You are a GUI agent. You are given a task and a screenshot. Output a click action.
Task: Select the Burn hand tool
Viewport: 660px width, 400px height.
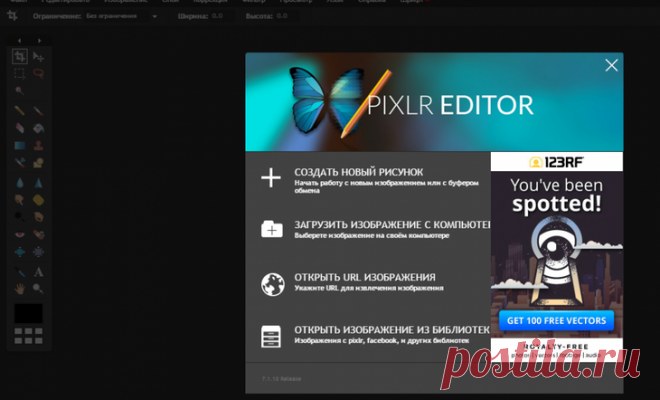point(38,217)
